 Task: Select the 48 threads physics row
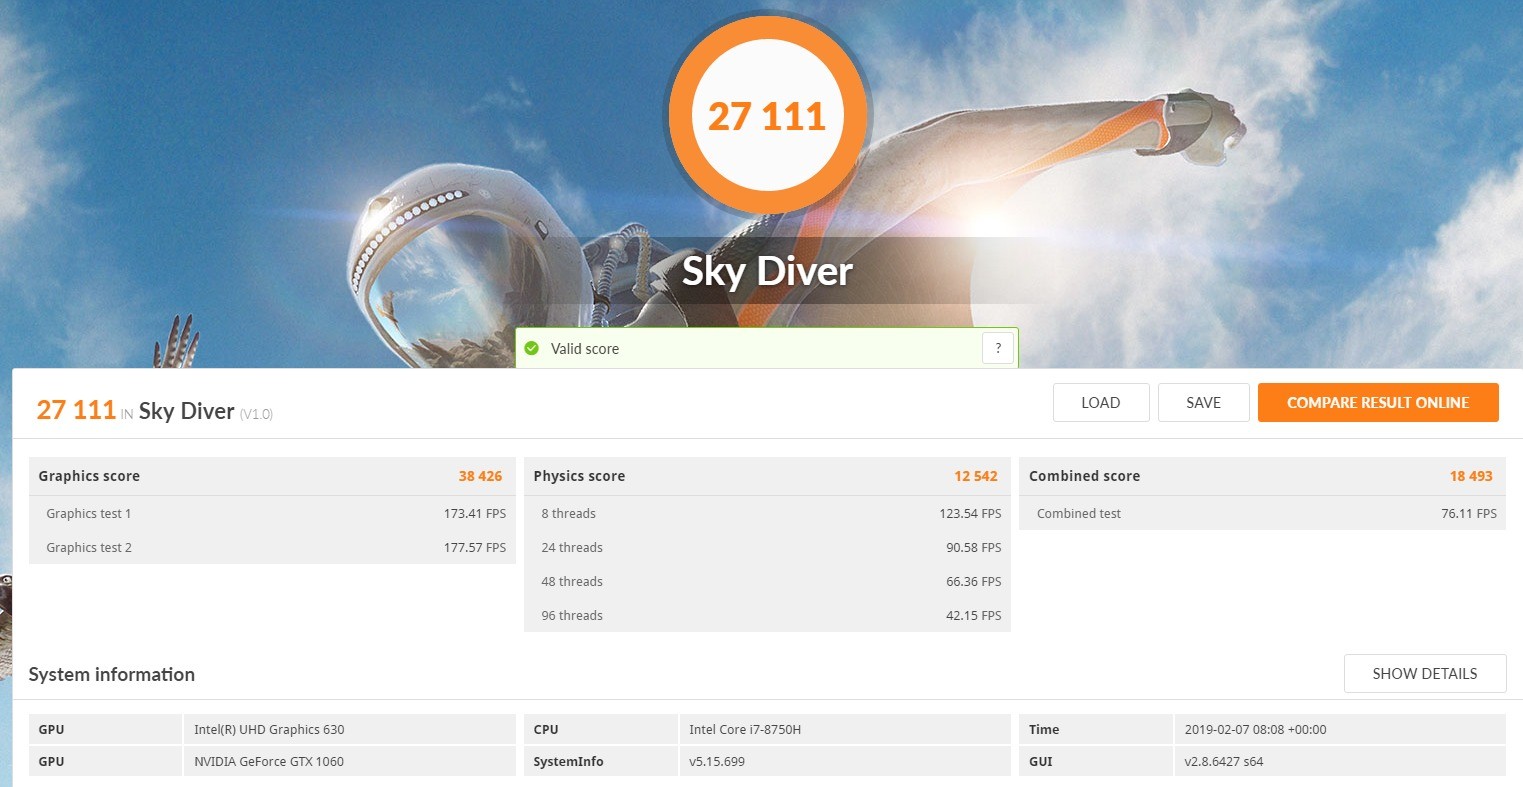[x=766, y=582]
